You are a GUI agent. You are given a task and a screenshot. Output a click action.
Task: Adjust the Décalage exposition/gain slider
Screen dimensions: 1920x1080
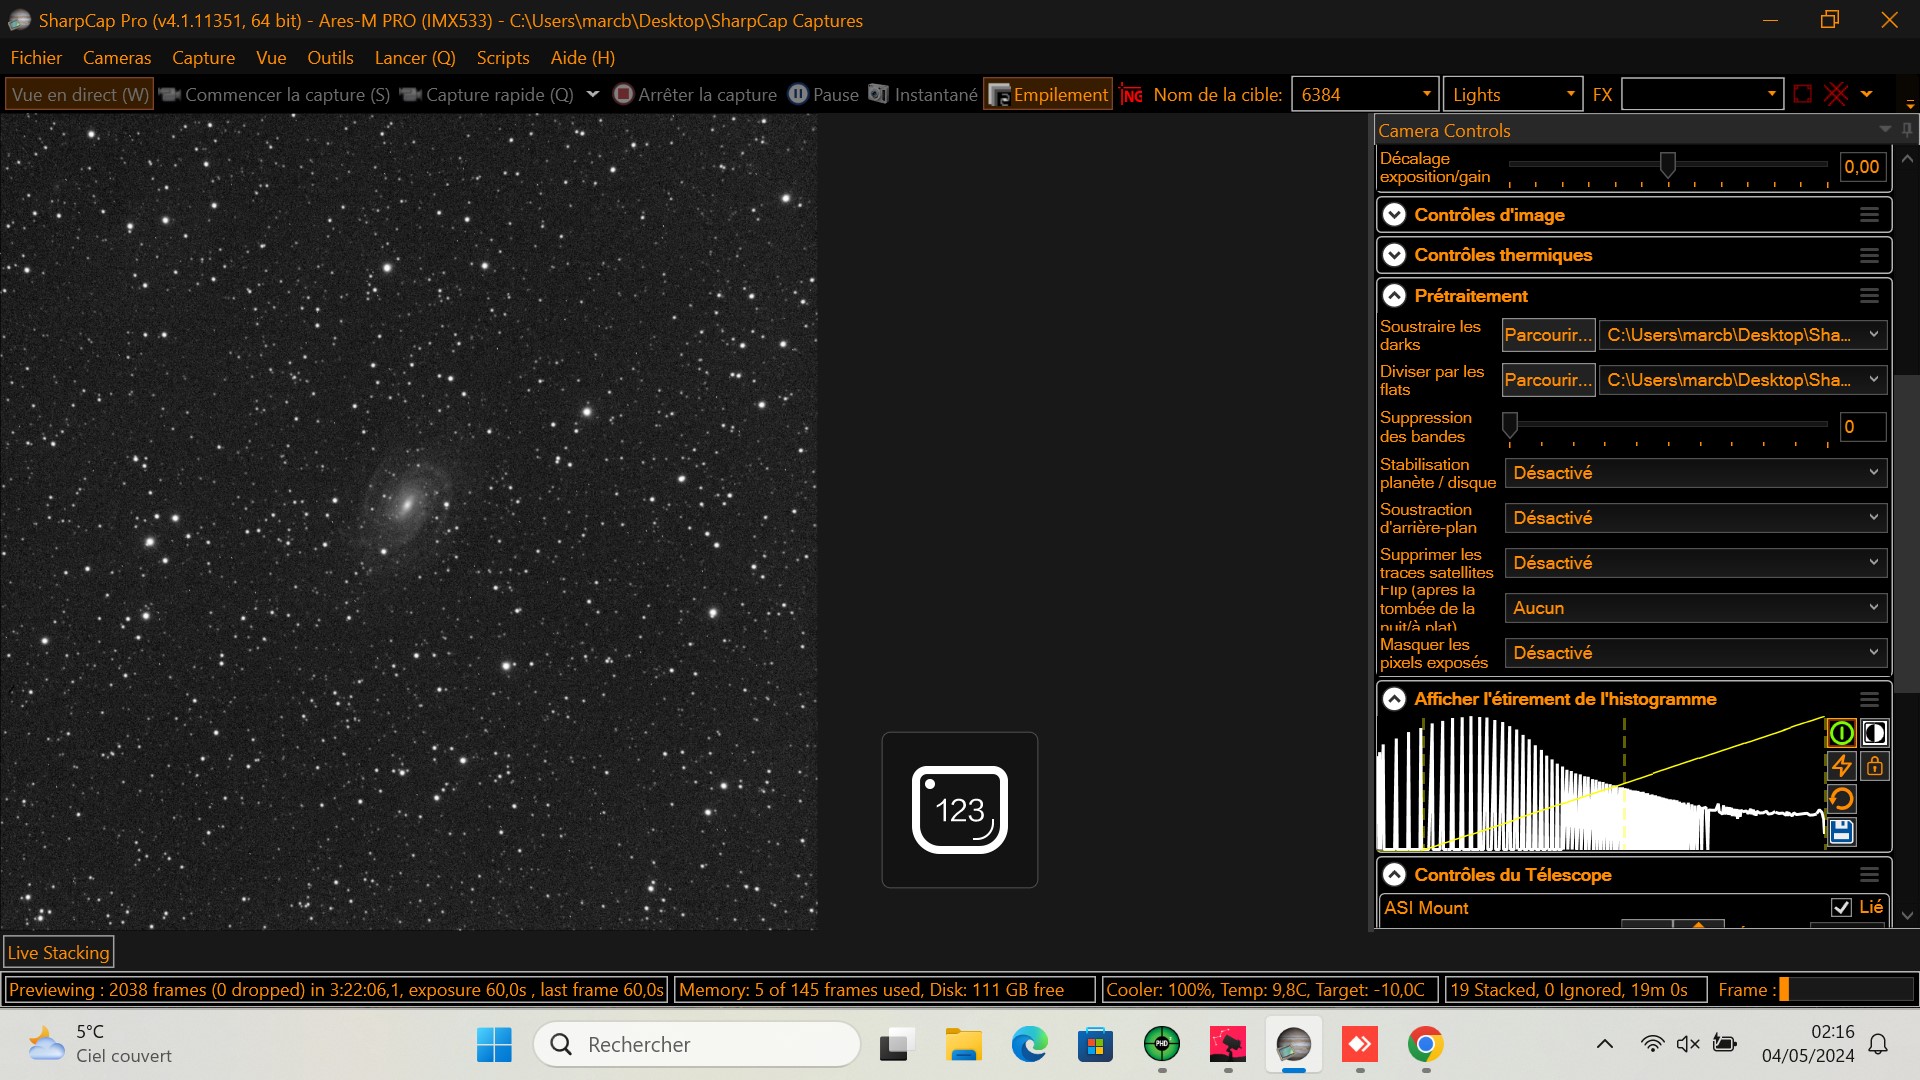point(1668,165)
